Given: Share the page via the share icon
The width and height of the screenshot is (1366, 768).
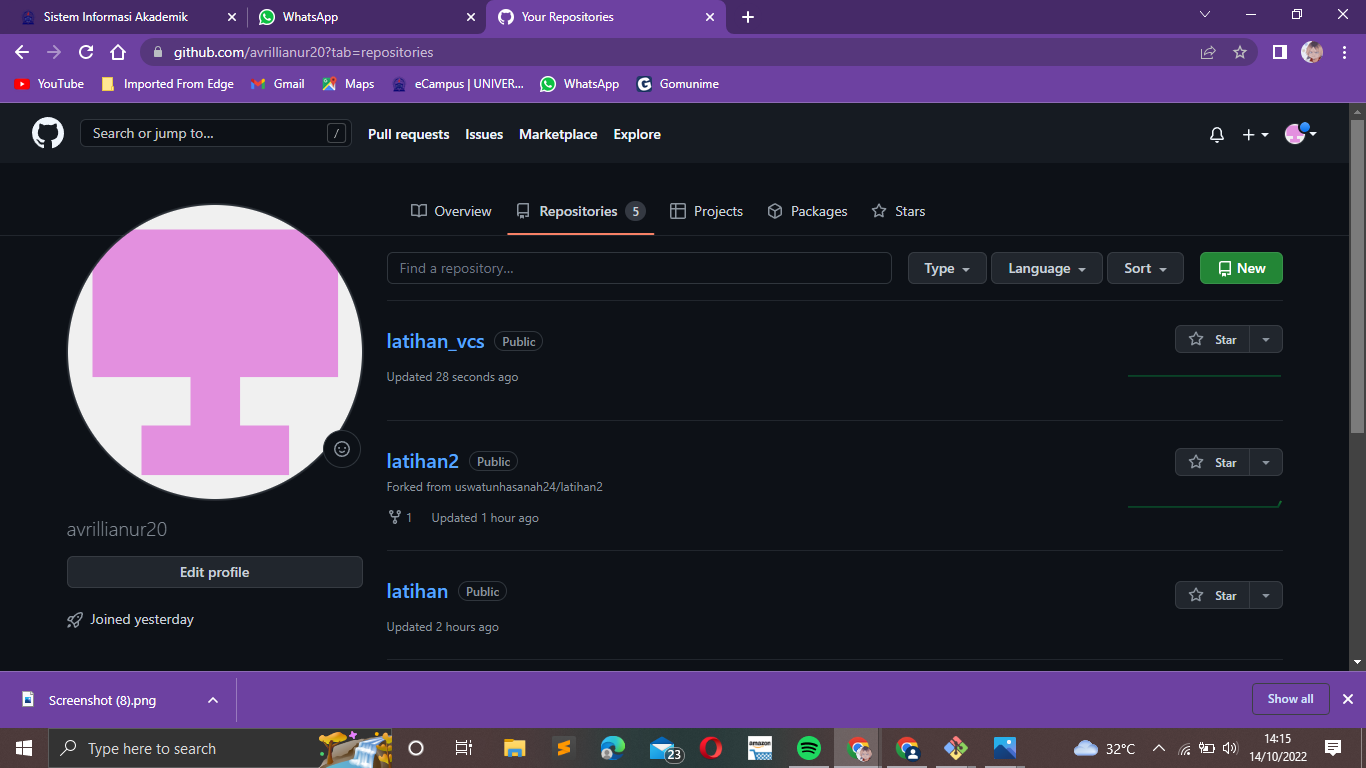Looking at the screenshot, I should [x=1208, y=51].
